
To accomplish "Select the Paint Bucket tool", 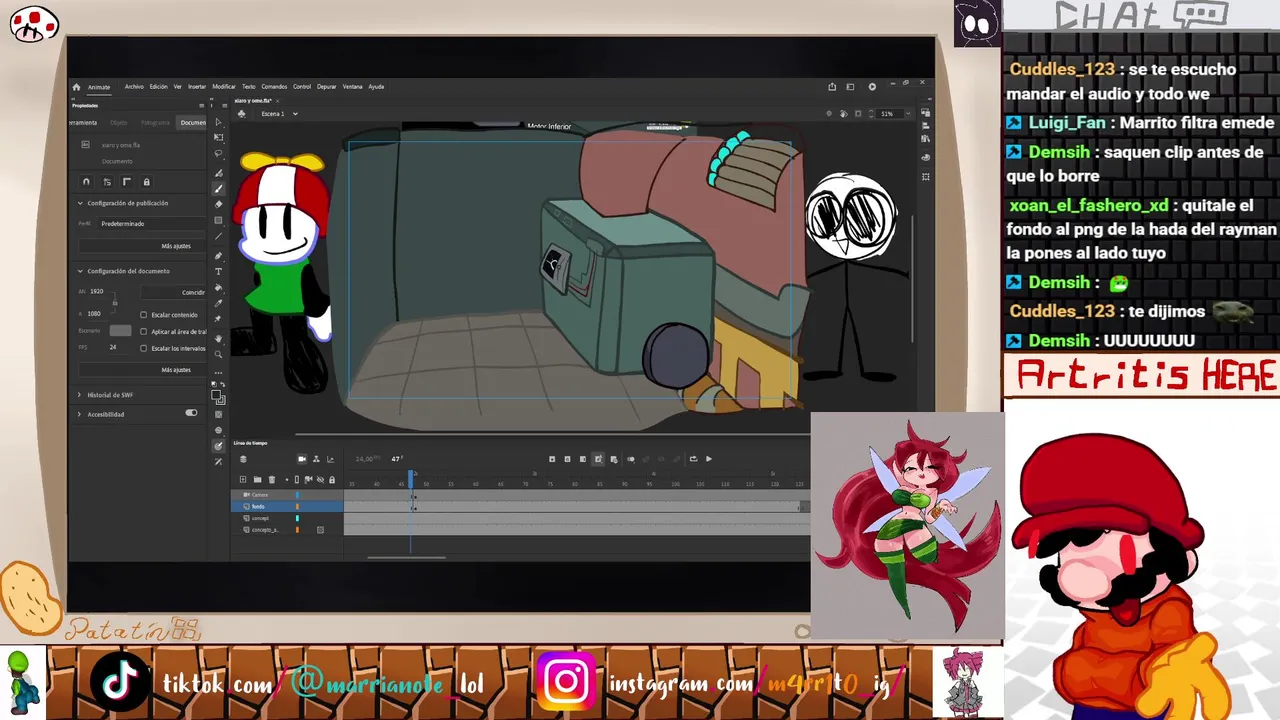I will [219, 287].
